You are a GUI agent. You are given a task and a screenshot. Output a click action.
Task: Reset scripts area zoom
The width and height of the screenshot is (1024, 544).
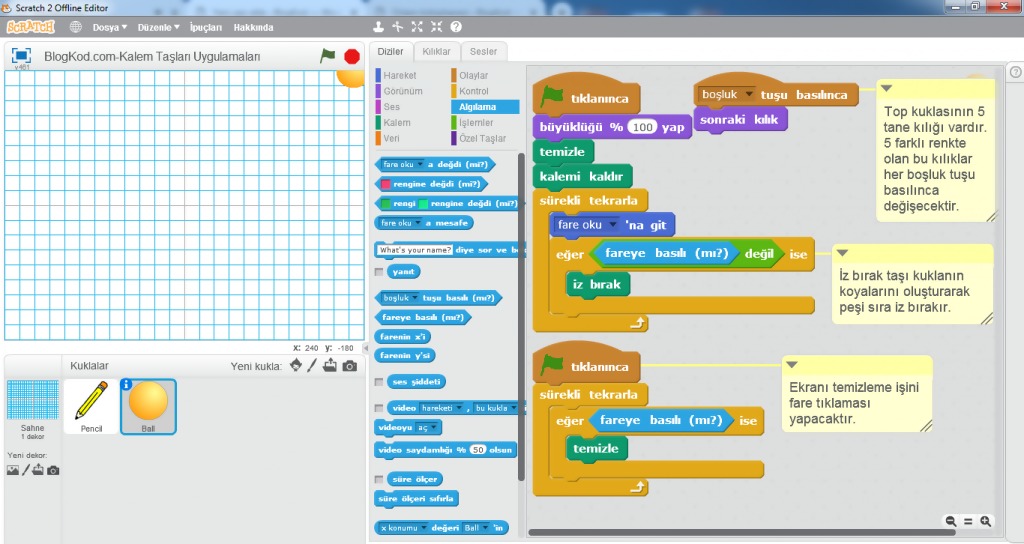968,521
